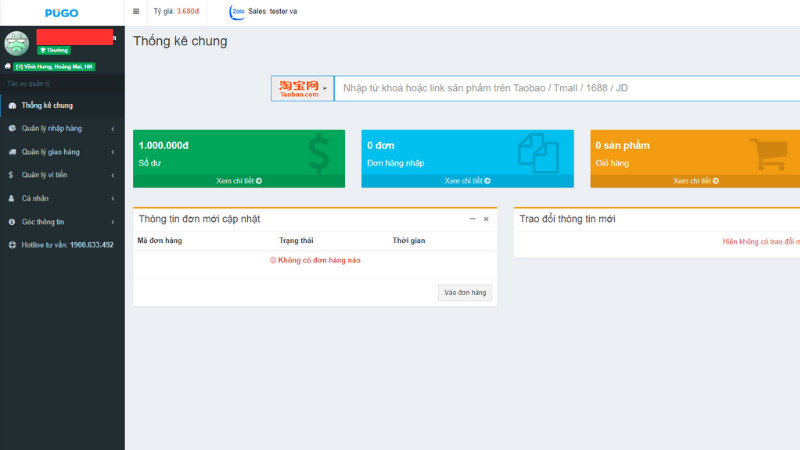
Task: Click the Zalo chat icon
Action: [236, 12]
